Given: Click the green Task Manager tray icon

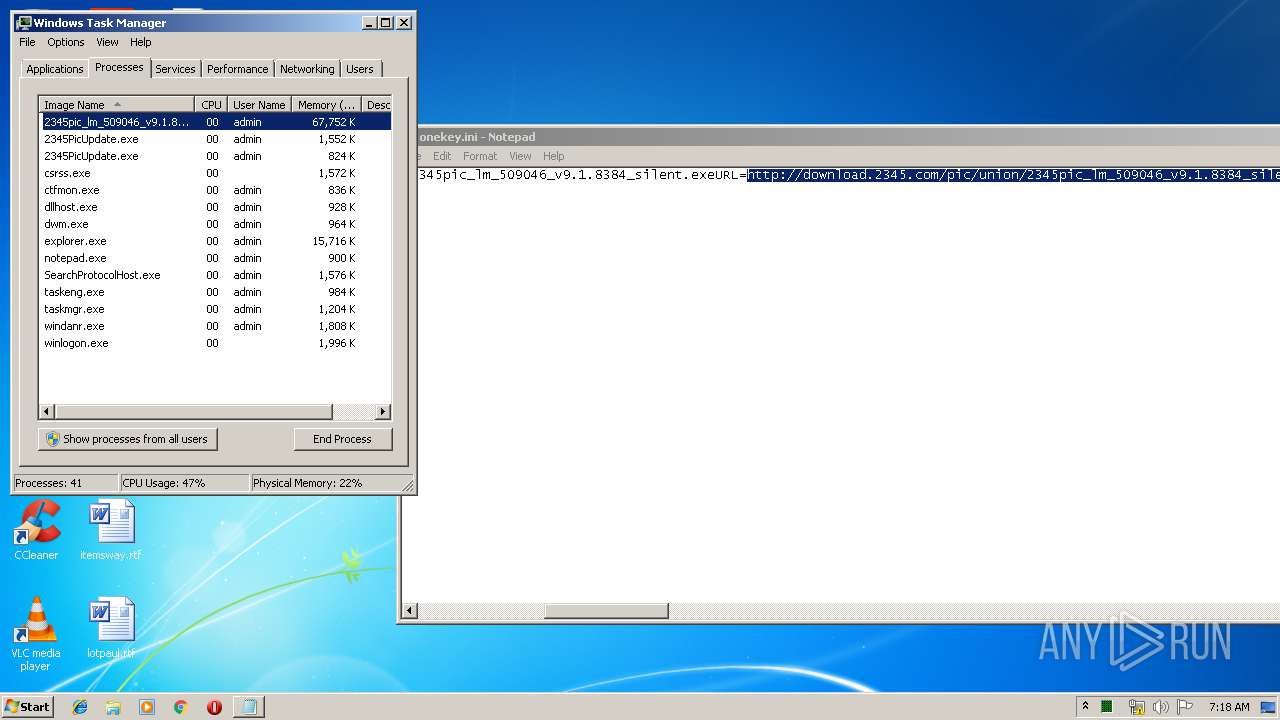Looking at the screenshot, I should (x=1107, y=707).
